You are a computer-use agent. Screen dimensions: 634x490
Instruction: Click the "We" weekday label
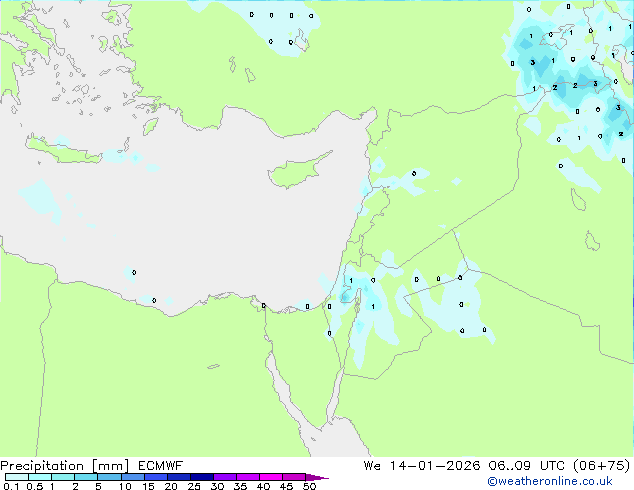[372, 466]
